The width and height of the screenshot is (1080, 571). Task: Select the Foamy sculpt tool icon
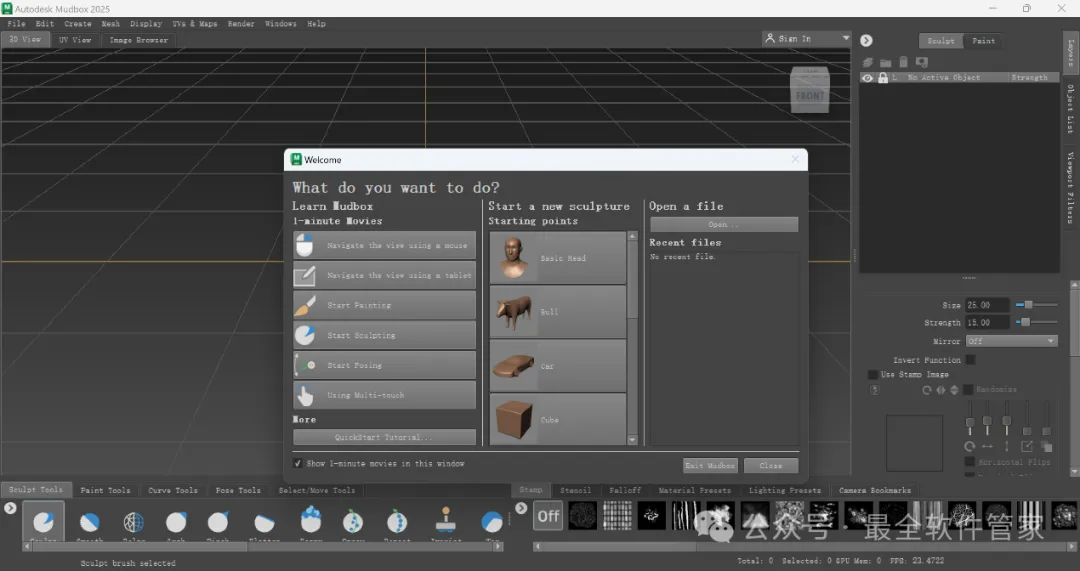click(x=311, y=519)
